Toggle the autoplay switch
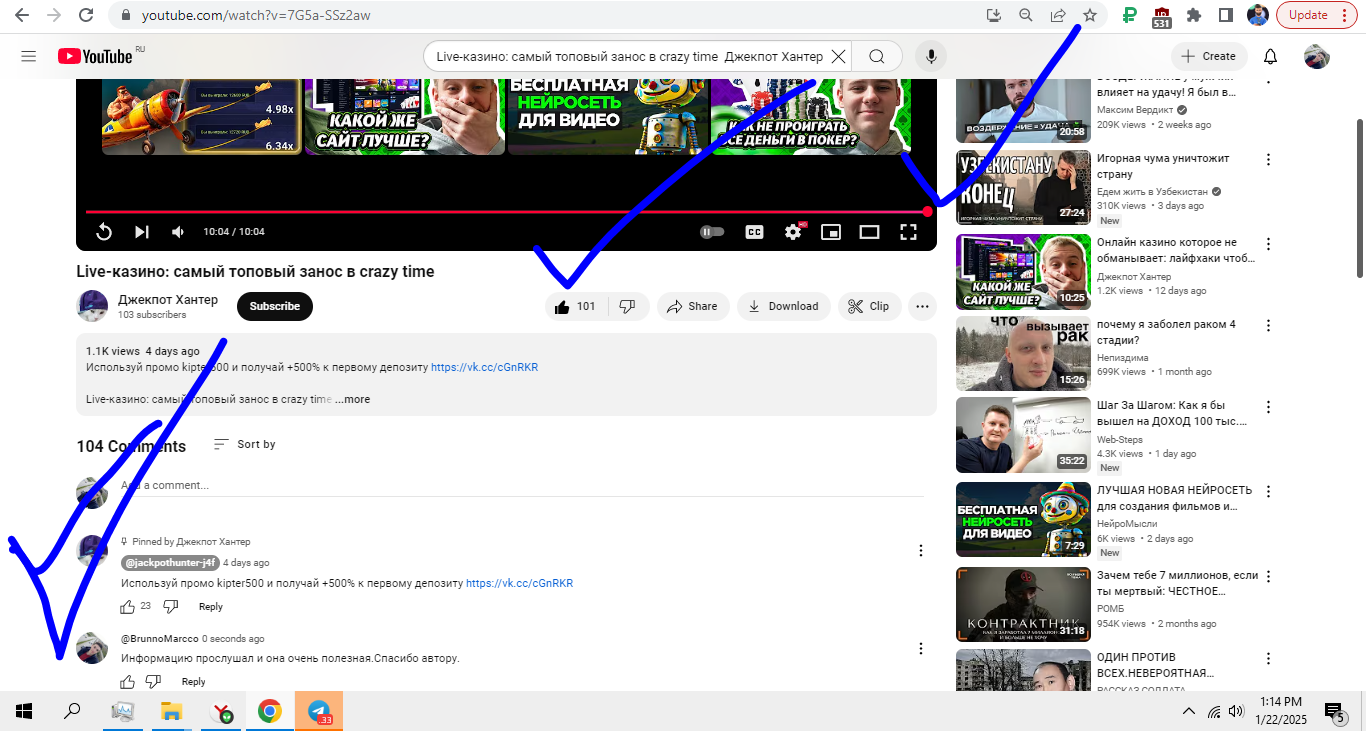The width and height of the screenshot is (1366, 731). point(712,232)
